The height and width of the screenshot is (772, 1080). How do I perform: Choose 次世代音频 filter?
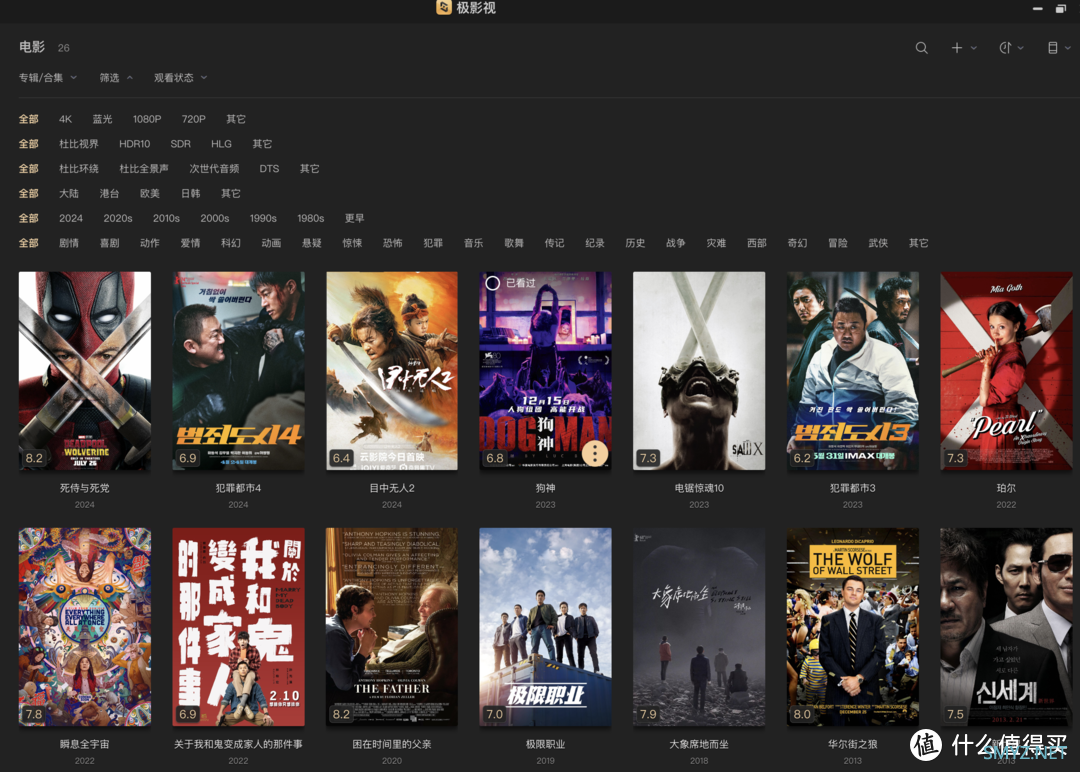click(214, 169)
